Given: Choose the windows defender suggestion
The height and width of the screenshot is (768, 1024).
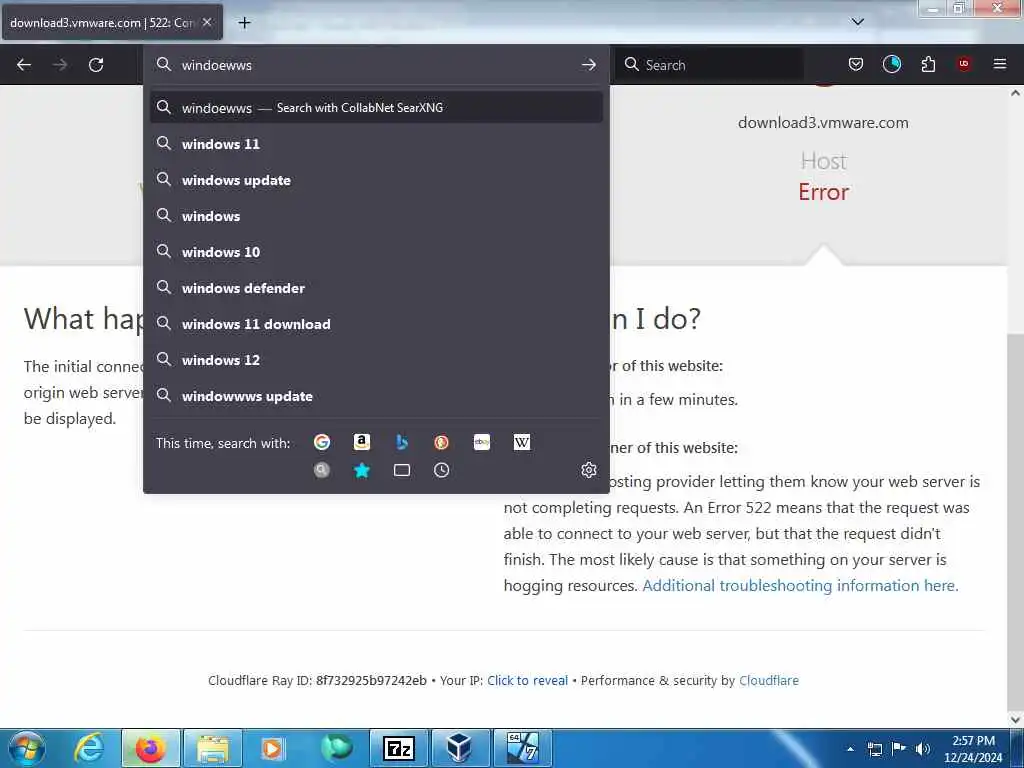Looking at the screenshot, I should coord(376,288).
